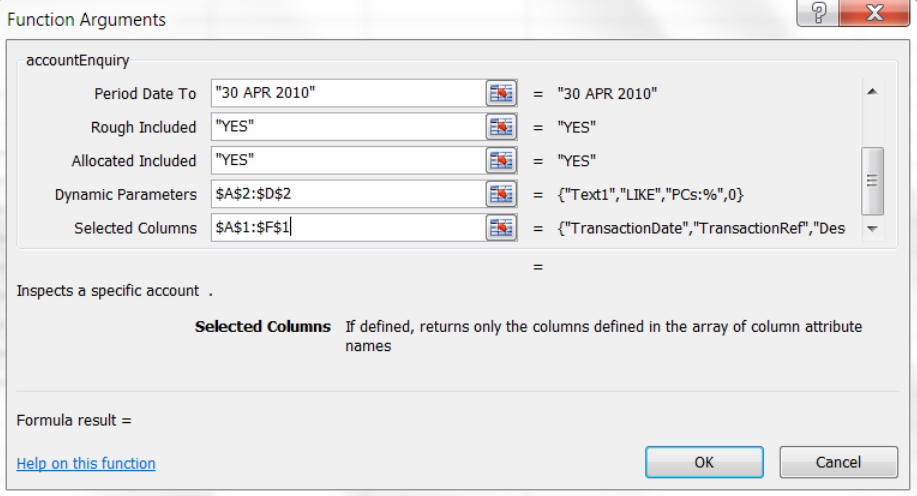Click range selector icon for Rough Included
The image size is (917, 496).
[x=501, y=127]
